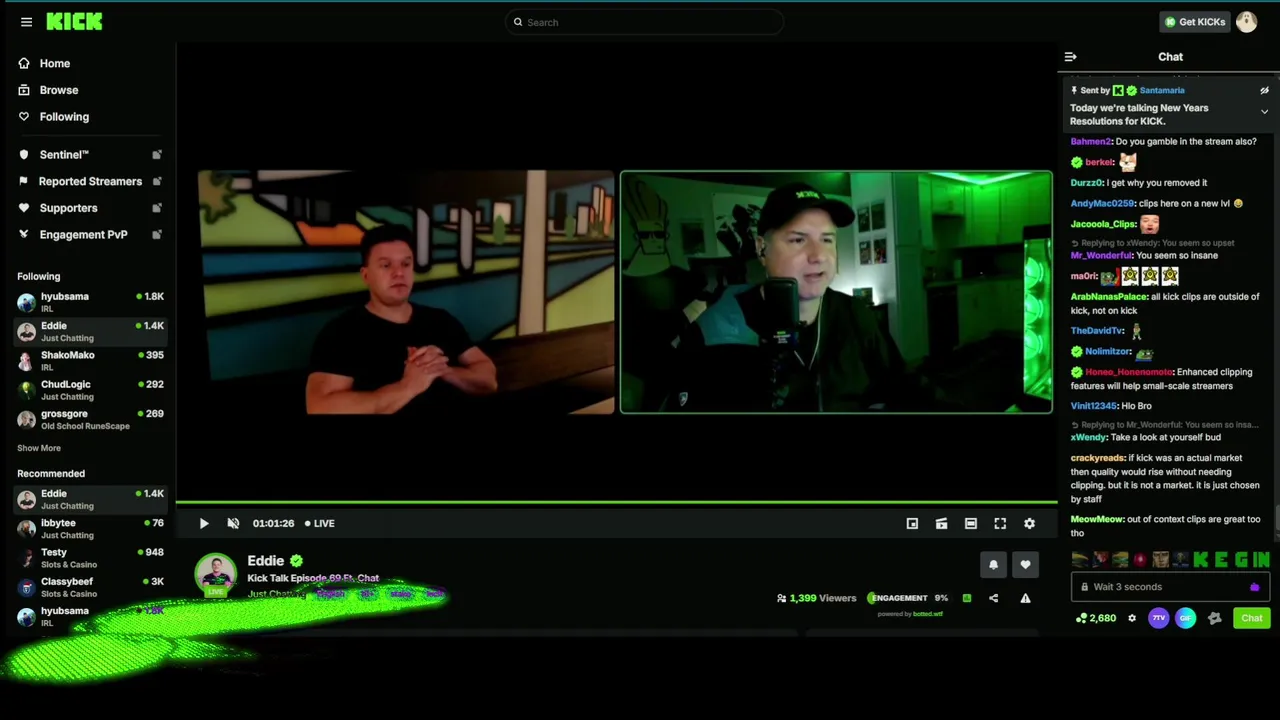1280x720 pixels.
Task: Open hyubsama channel in Following list
Action: (x=90, y=302)
